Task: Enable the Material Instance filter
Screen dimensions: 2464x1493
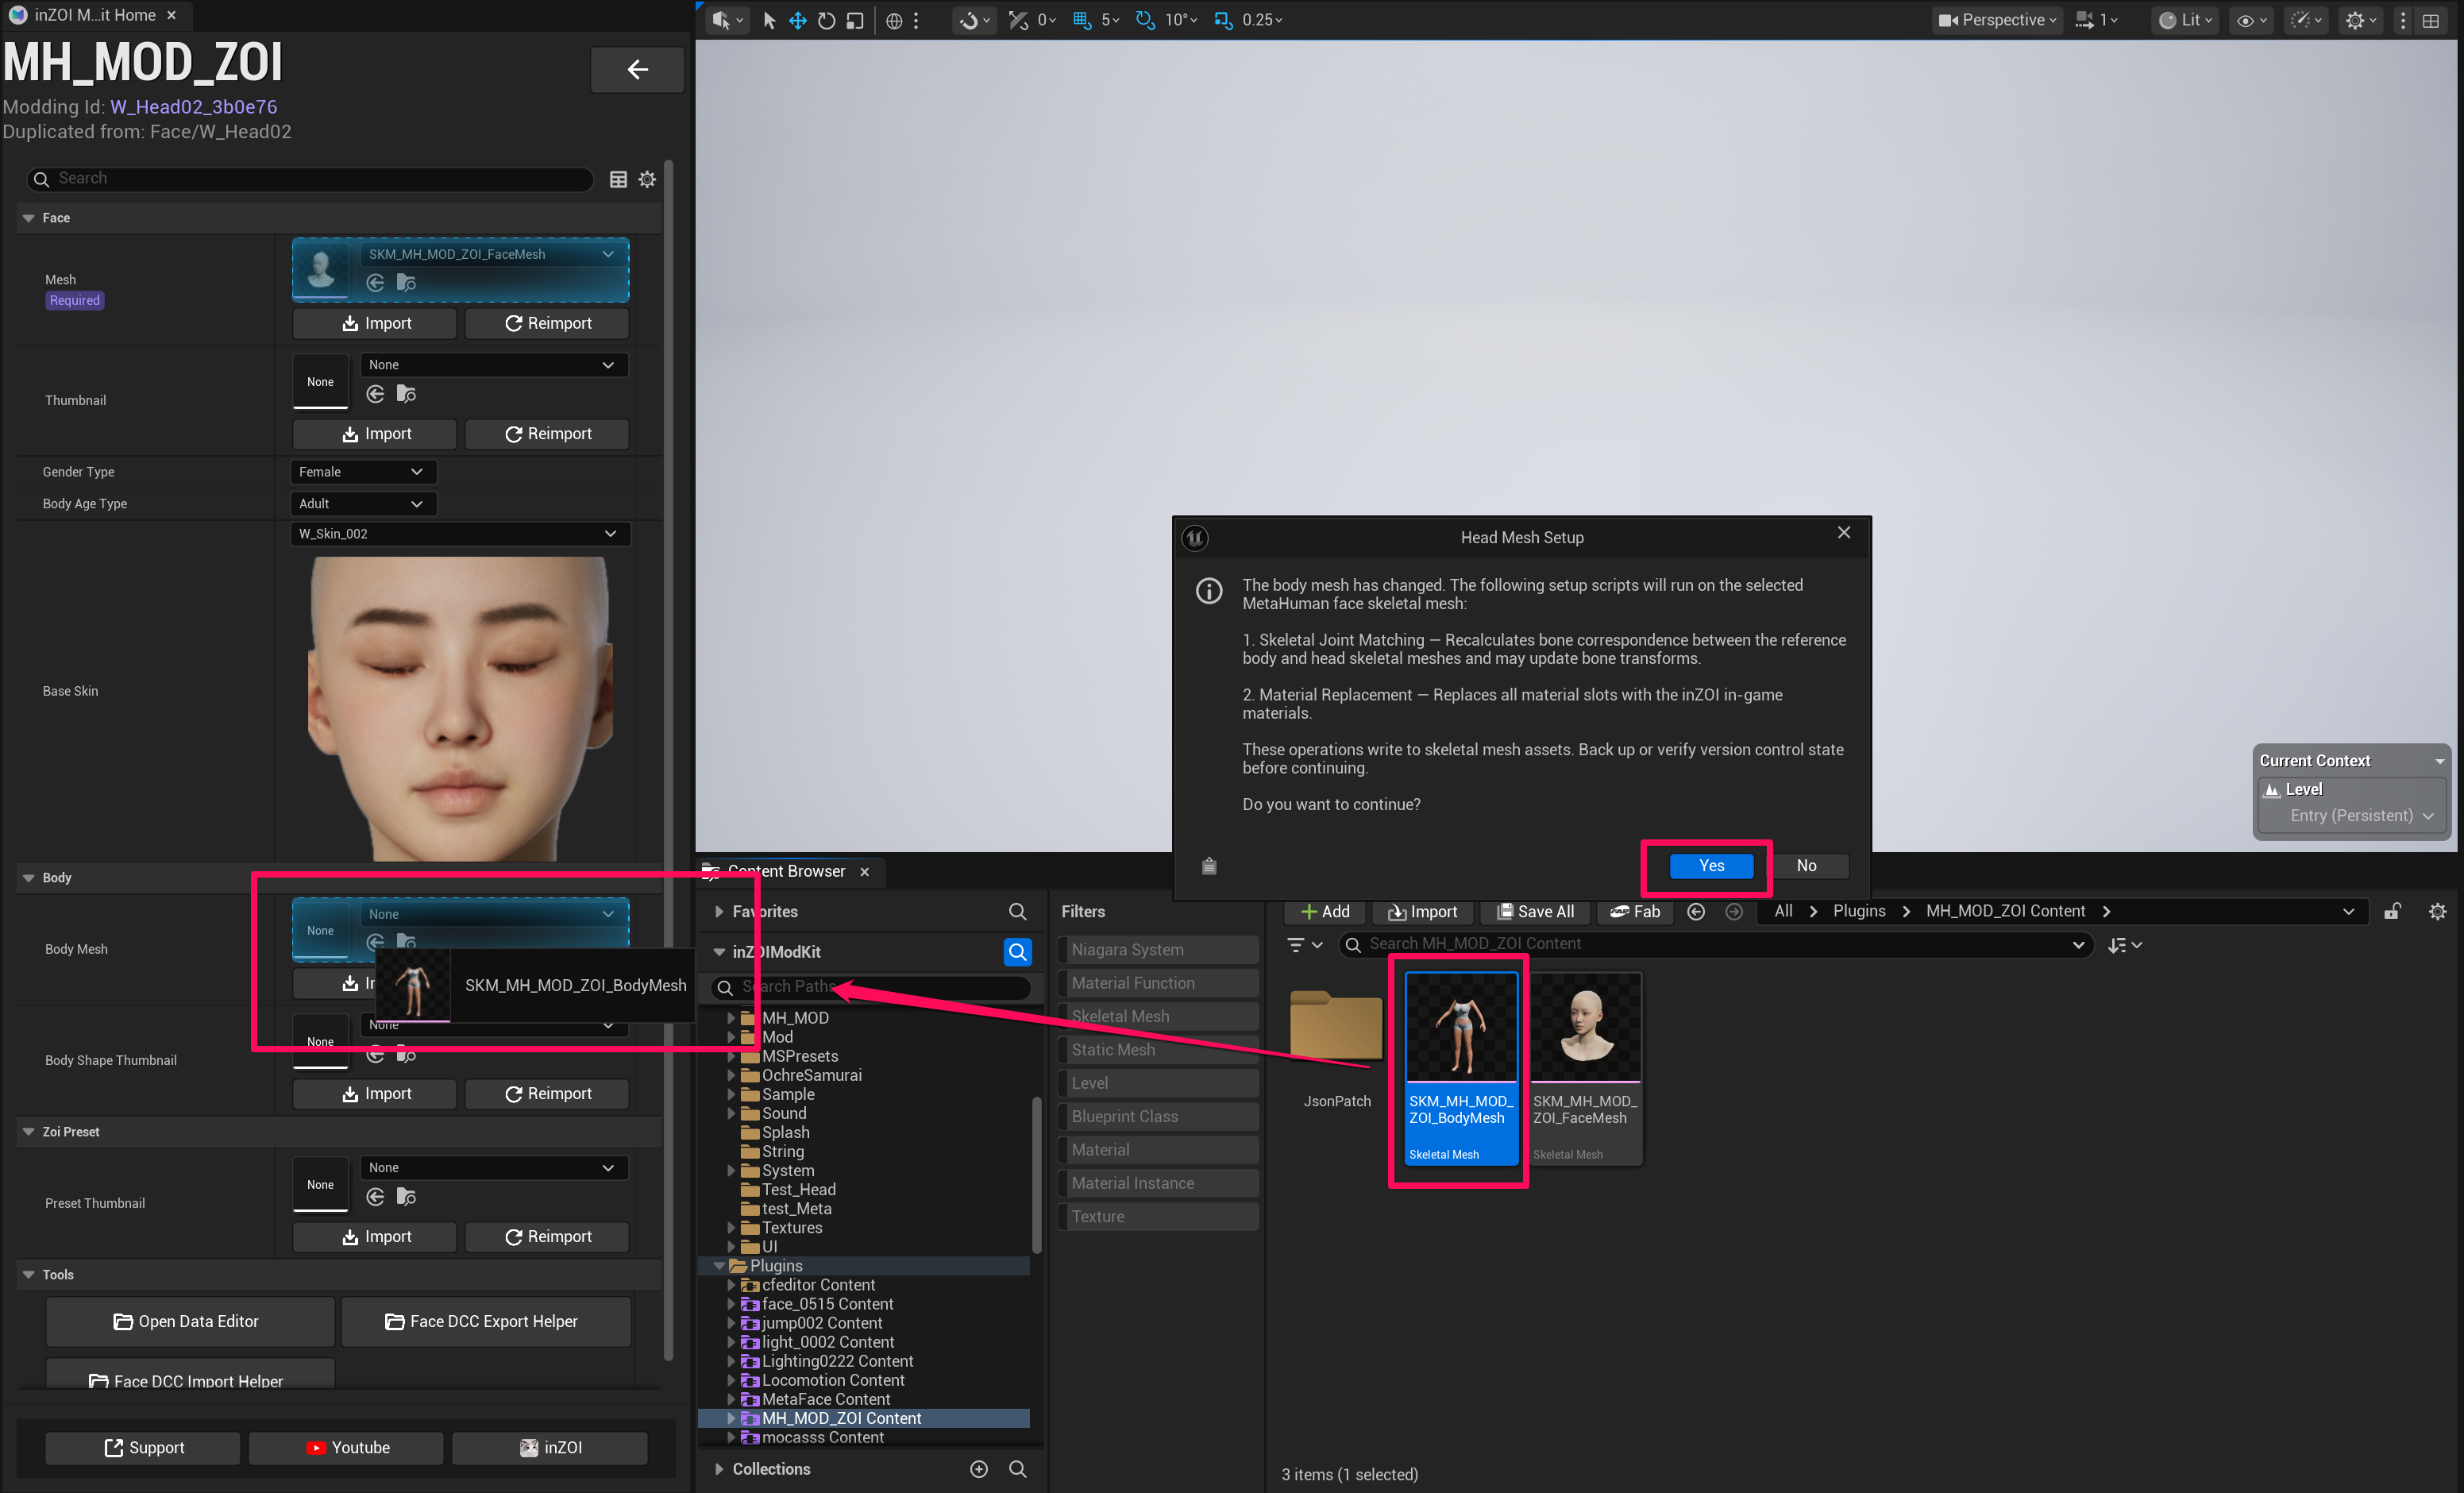Action: click(1158, 1183)
